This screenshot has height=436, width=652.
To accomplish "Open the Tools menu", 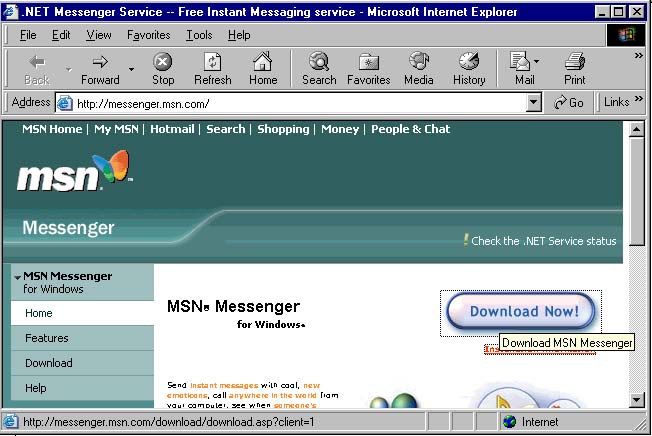I will 199,35.
